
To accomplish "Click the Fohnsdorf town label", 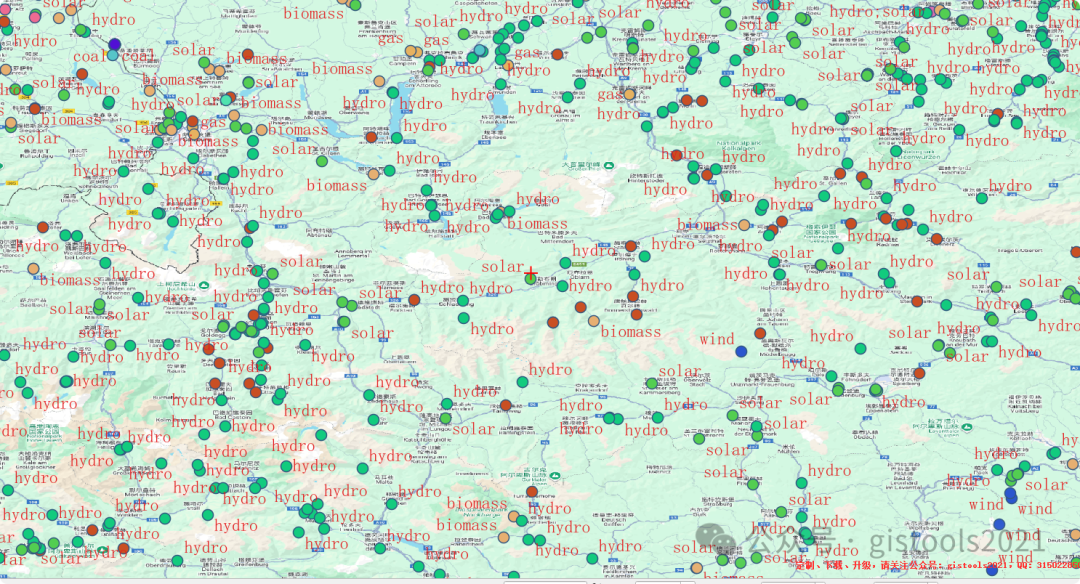I will [855, 377].
